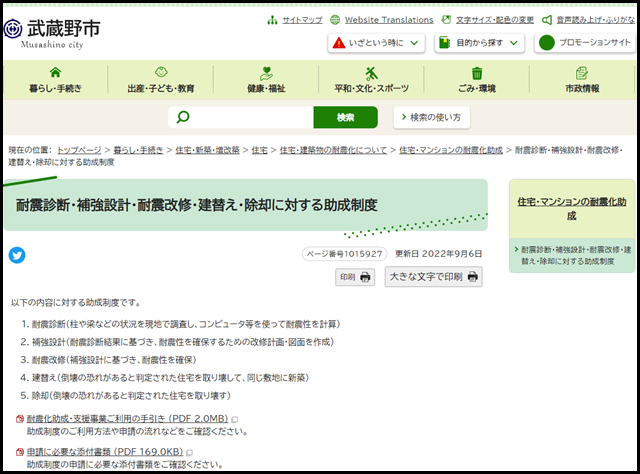This screenshot has height=474, width=640.
Task: Click the printer icon in 印刷 button
Action: (365, 277)
